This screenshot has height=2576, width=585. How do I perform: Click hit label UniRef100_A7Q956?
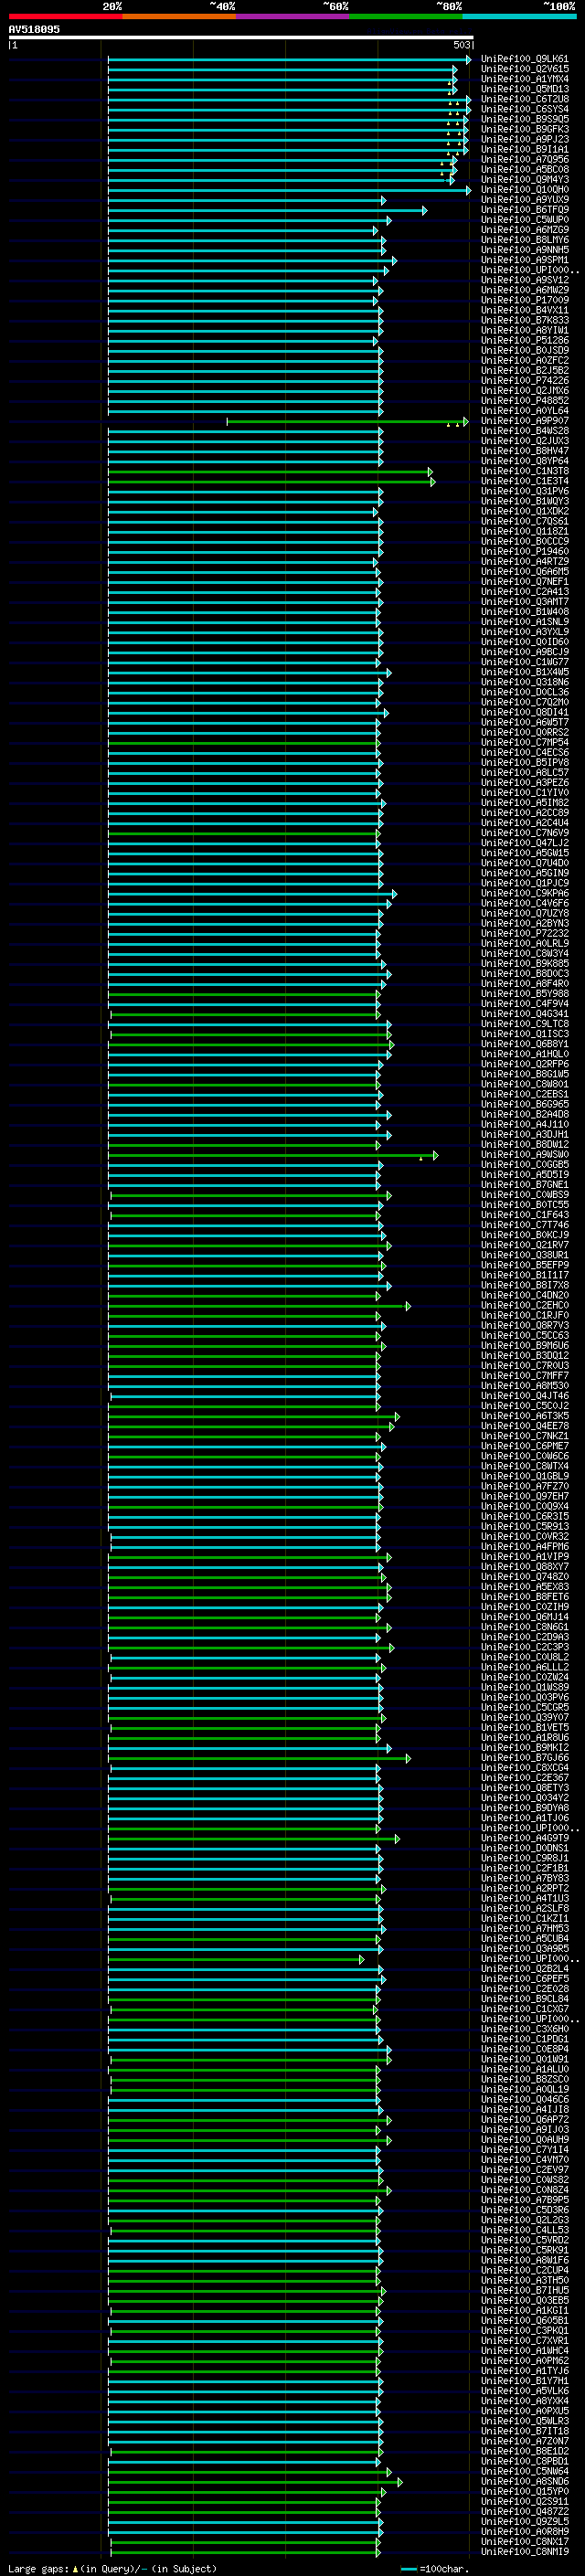(525, 159)
